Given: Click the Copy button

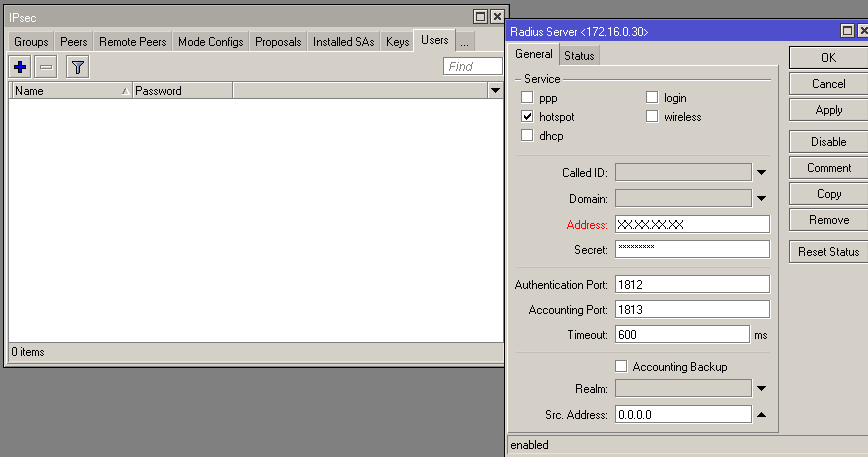Looking at the screenshot, I should (828, 194).
